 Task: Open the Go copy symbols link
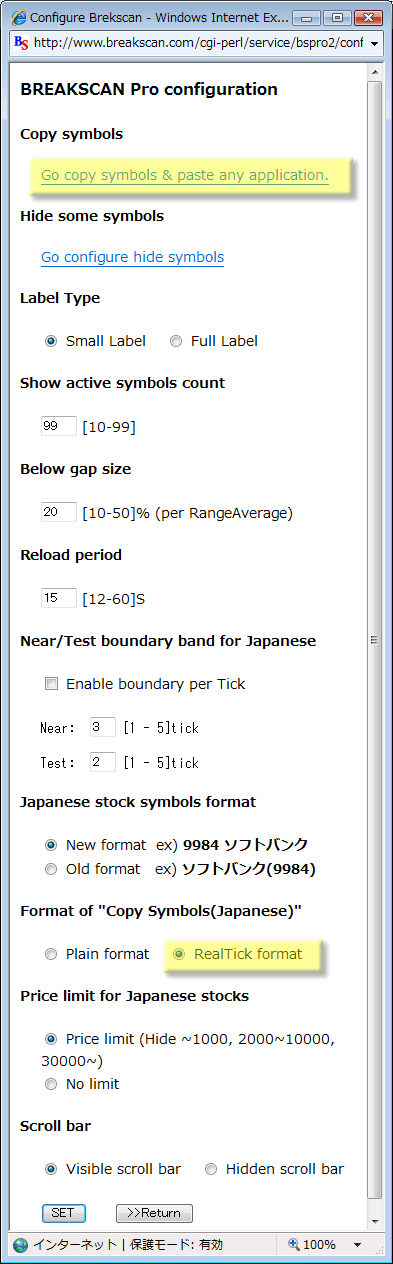click(x=184, y=175)
